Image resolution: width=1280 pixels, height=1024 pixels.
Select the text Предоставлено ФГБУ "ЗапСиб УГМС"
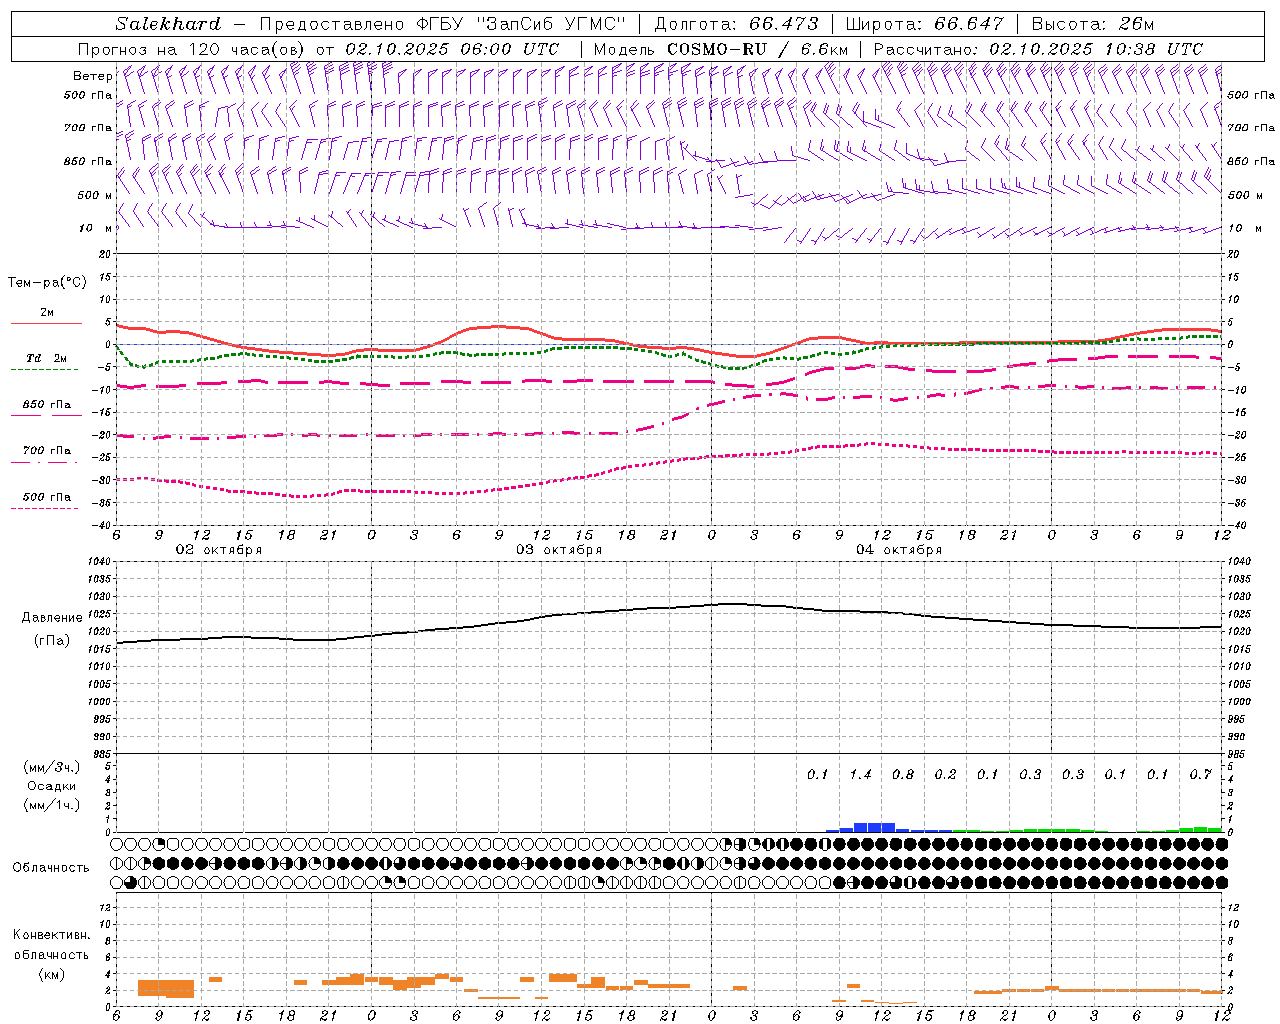(x=442, y=24)
